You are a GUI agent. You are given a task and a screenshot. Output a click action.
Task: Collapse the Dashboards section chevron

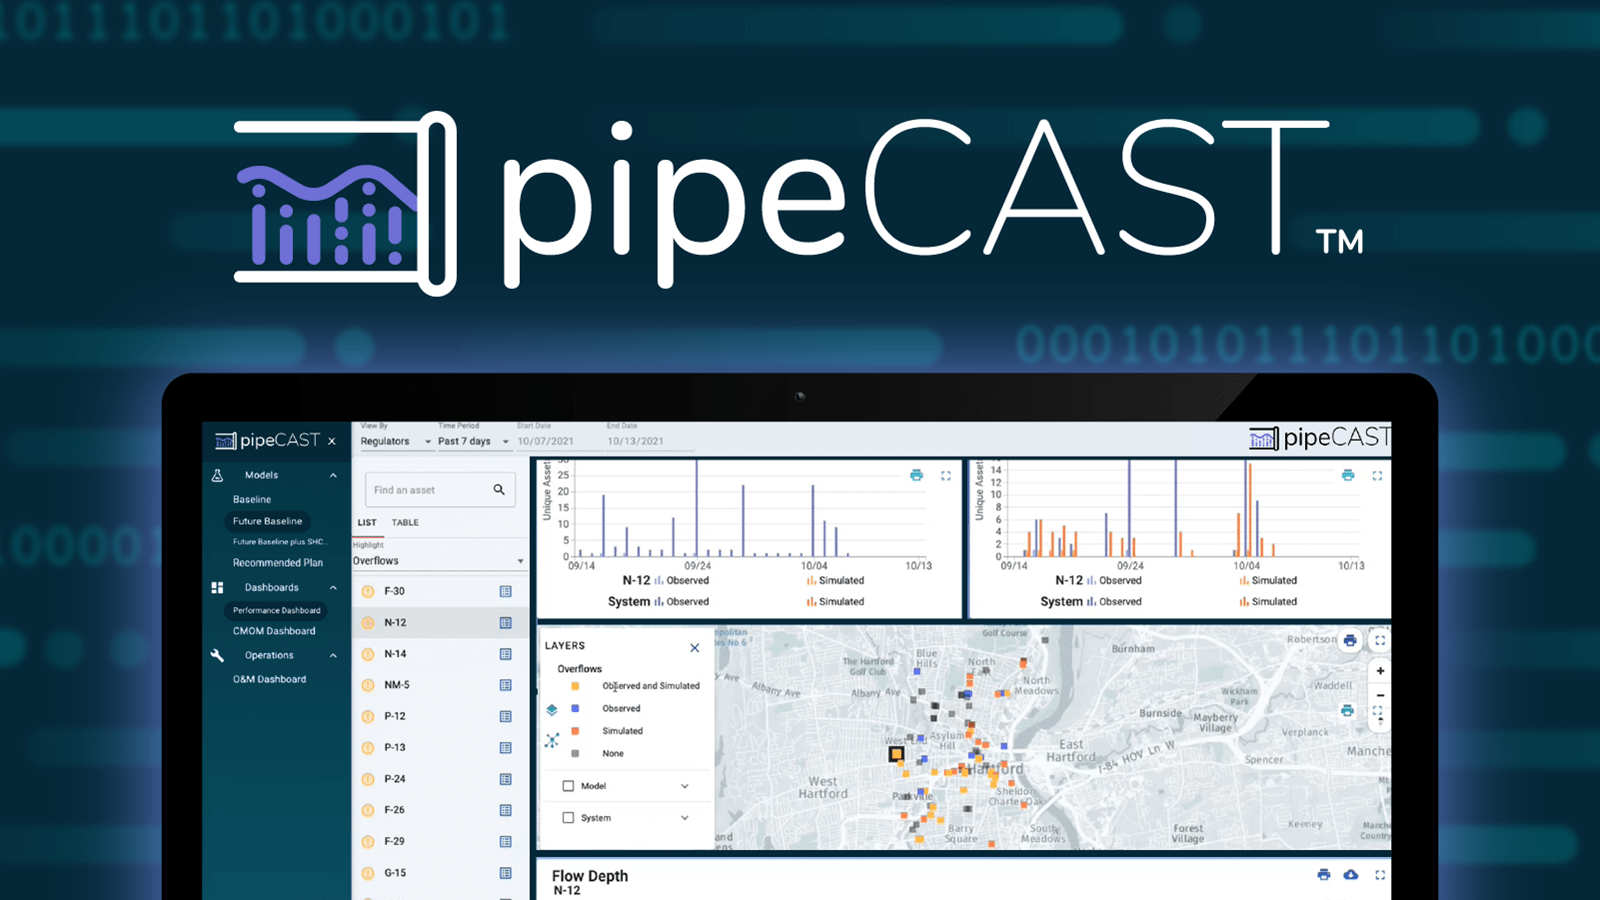[x=333, y=588]
